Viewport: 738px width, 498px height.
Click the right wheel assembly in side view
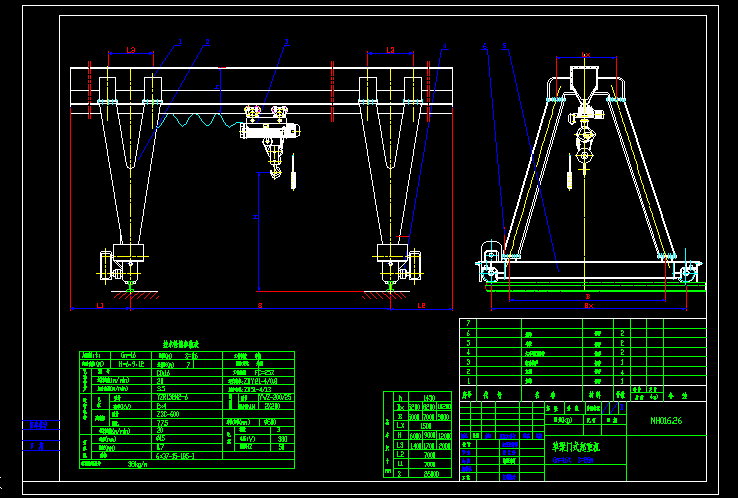688,272
